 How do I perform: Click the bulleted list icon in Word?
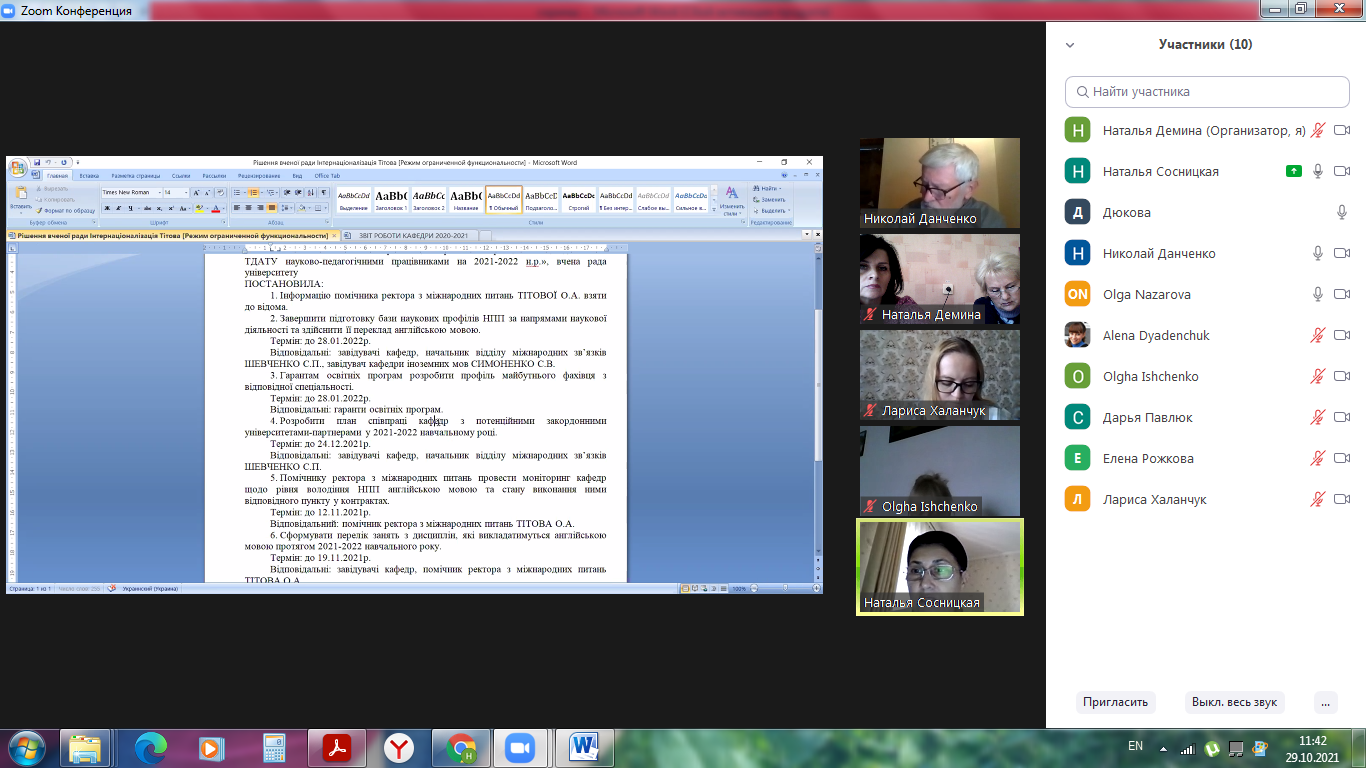[x=238, y=192]
